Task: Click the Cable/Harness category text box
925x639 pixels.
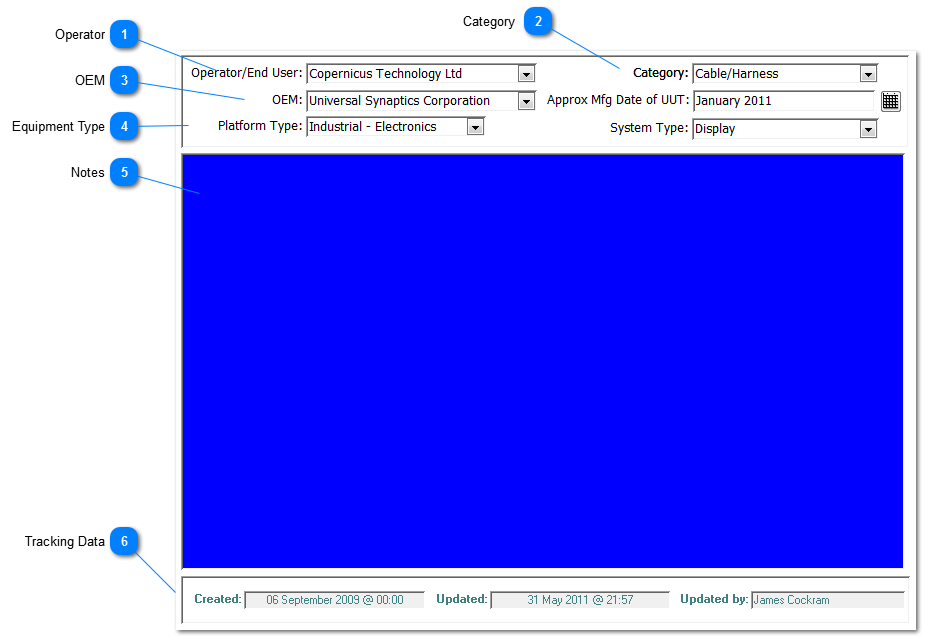Action: tap(775, 74)
